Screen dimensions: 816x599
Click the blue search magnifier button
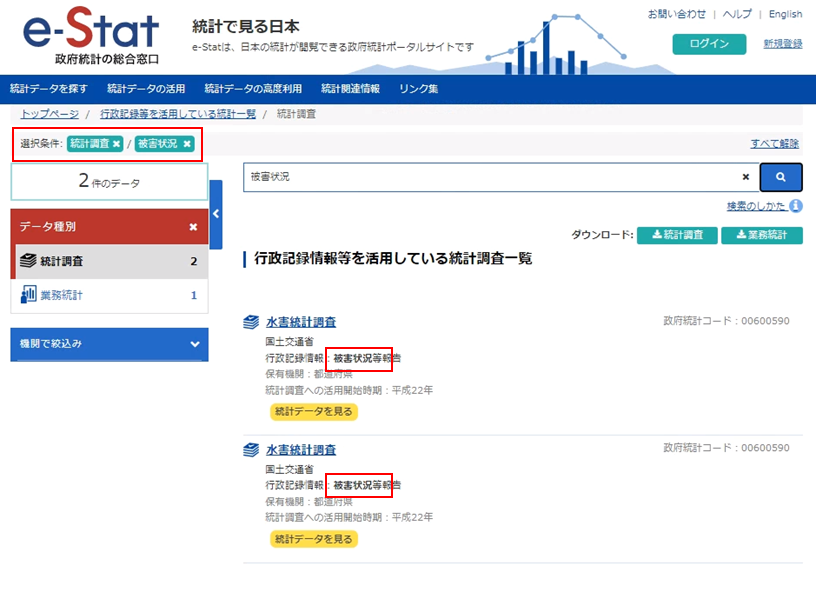click(x=781, y=177)
